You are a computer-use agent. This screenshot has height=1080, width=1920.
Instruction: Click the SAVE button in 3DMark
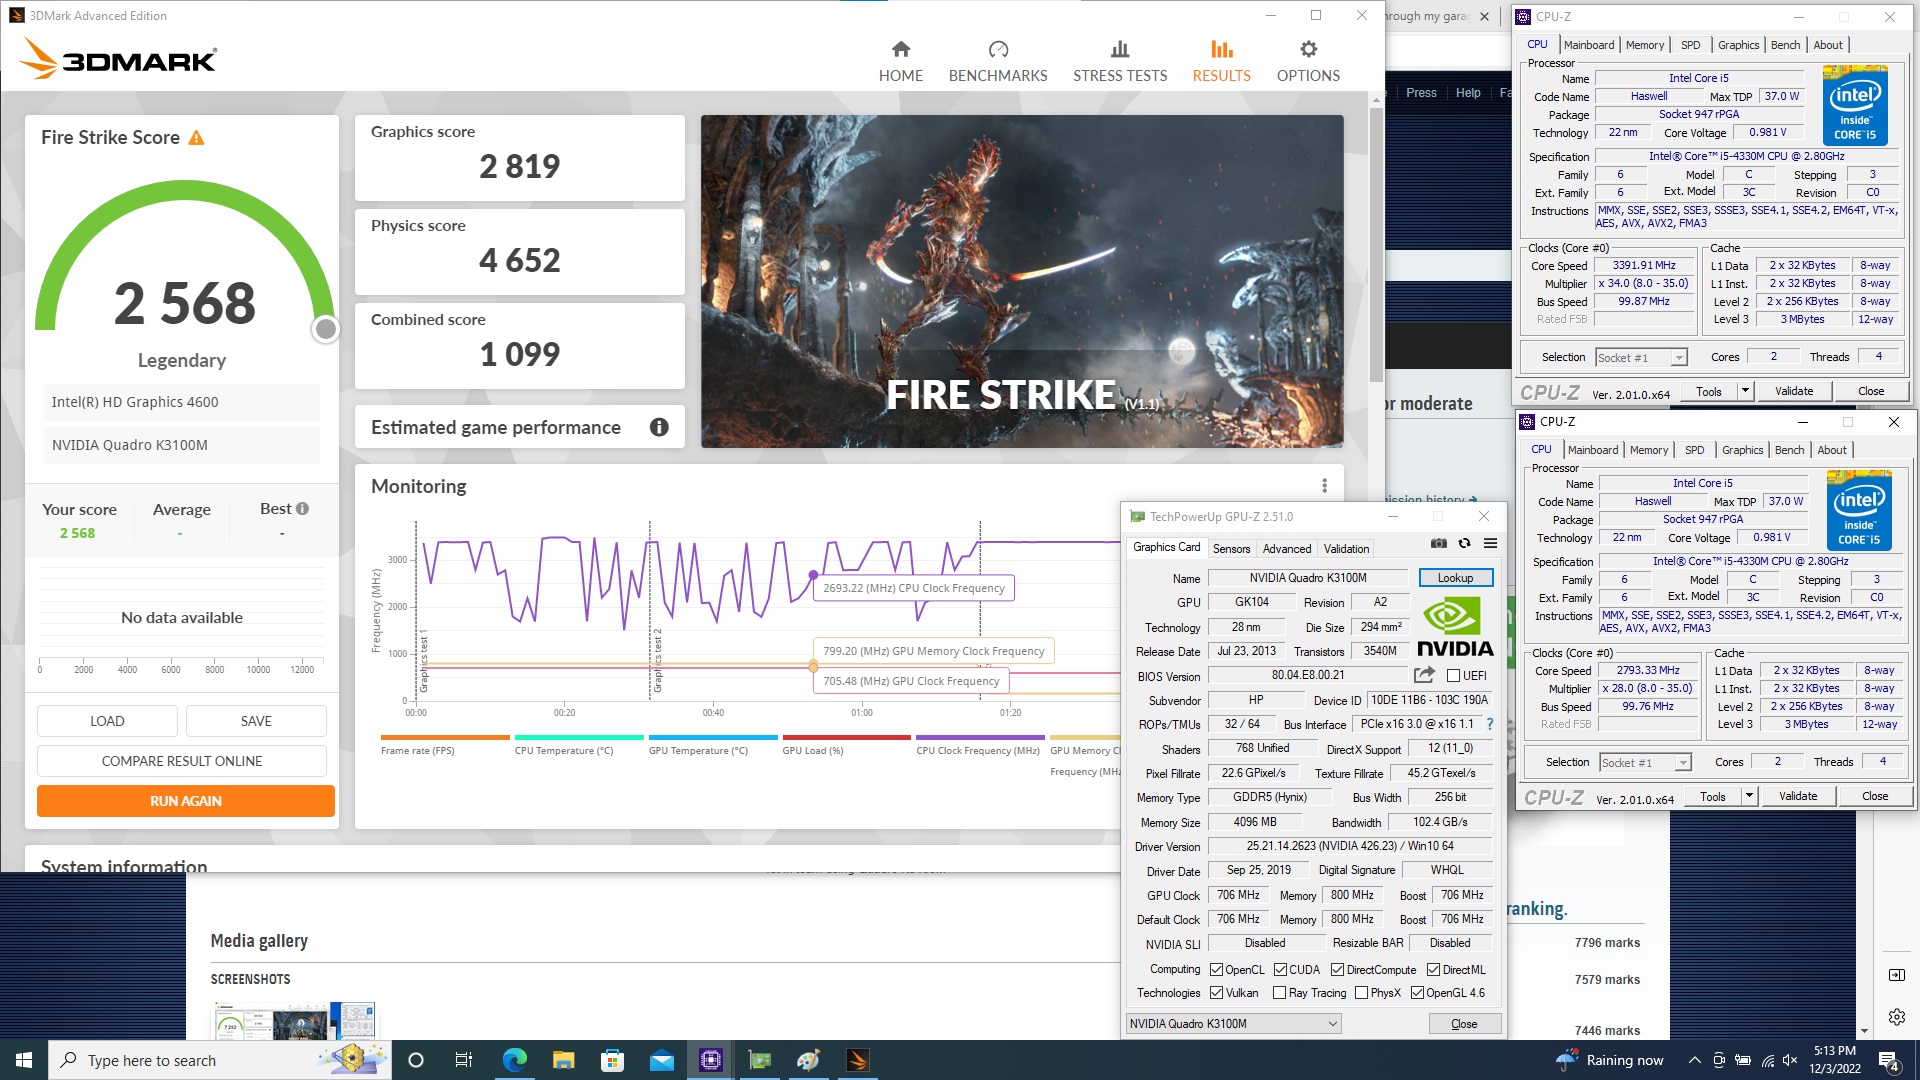click(256, 721)
